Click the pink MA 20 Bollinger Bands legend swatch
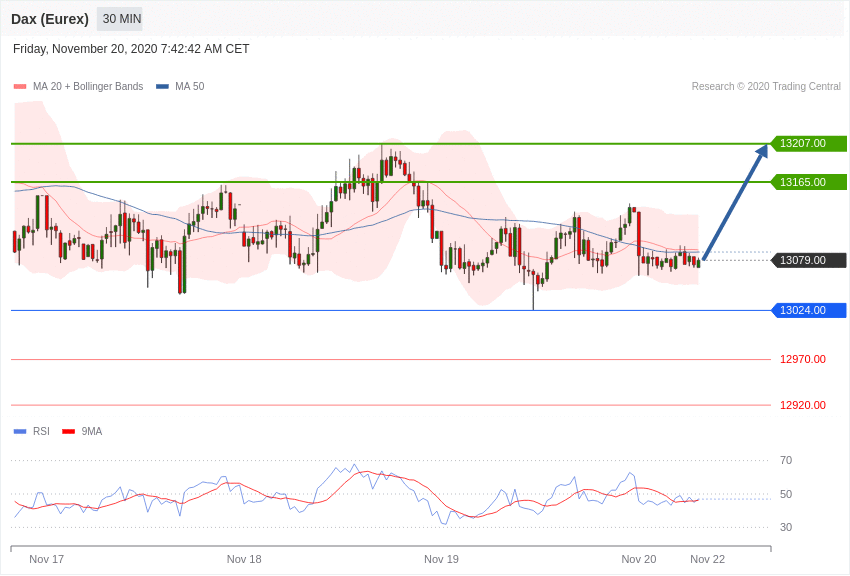Image resolution: width=850 pixels, height=576 pixels. pyautogui.click(x=20, y=87)
